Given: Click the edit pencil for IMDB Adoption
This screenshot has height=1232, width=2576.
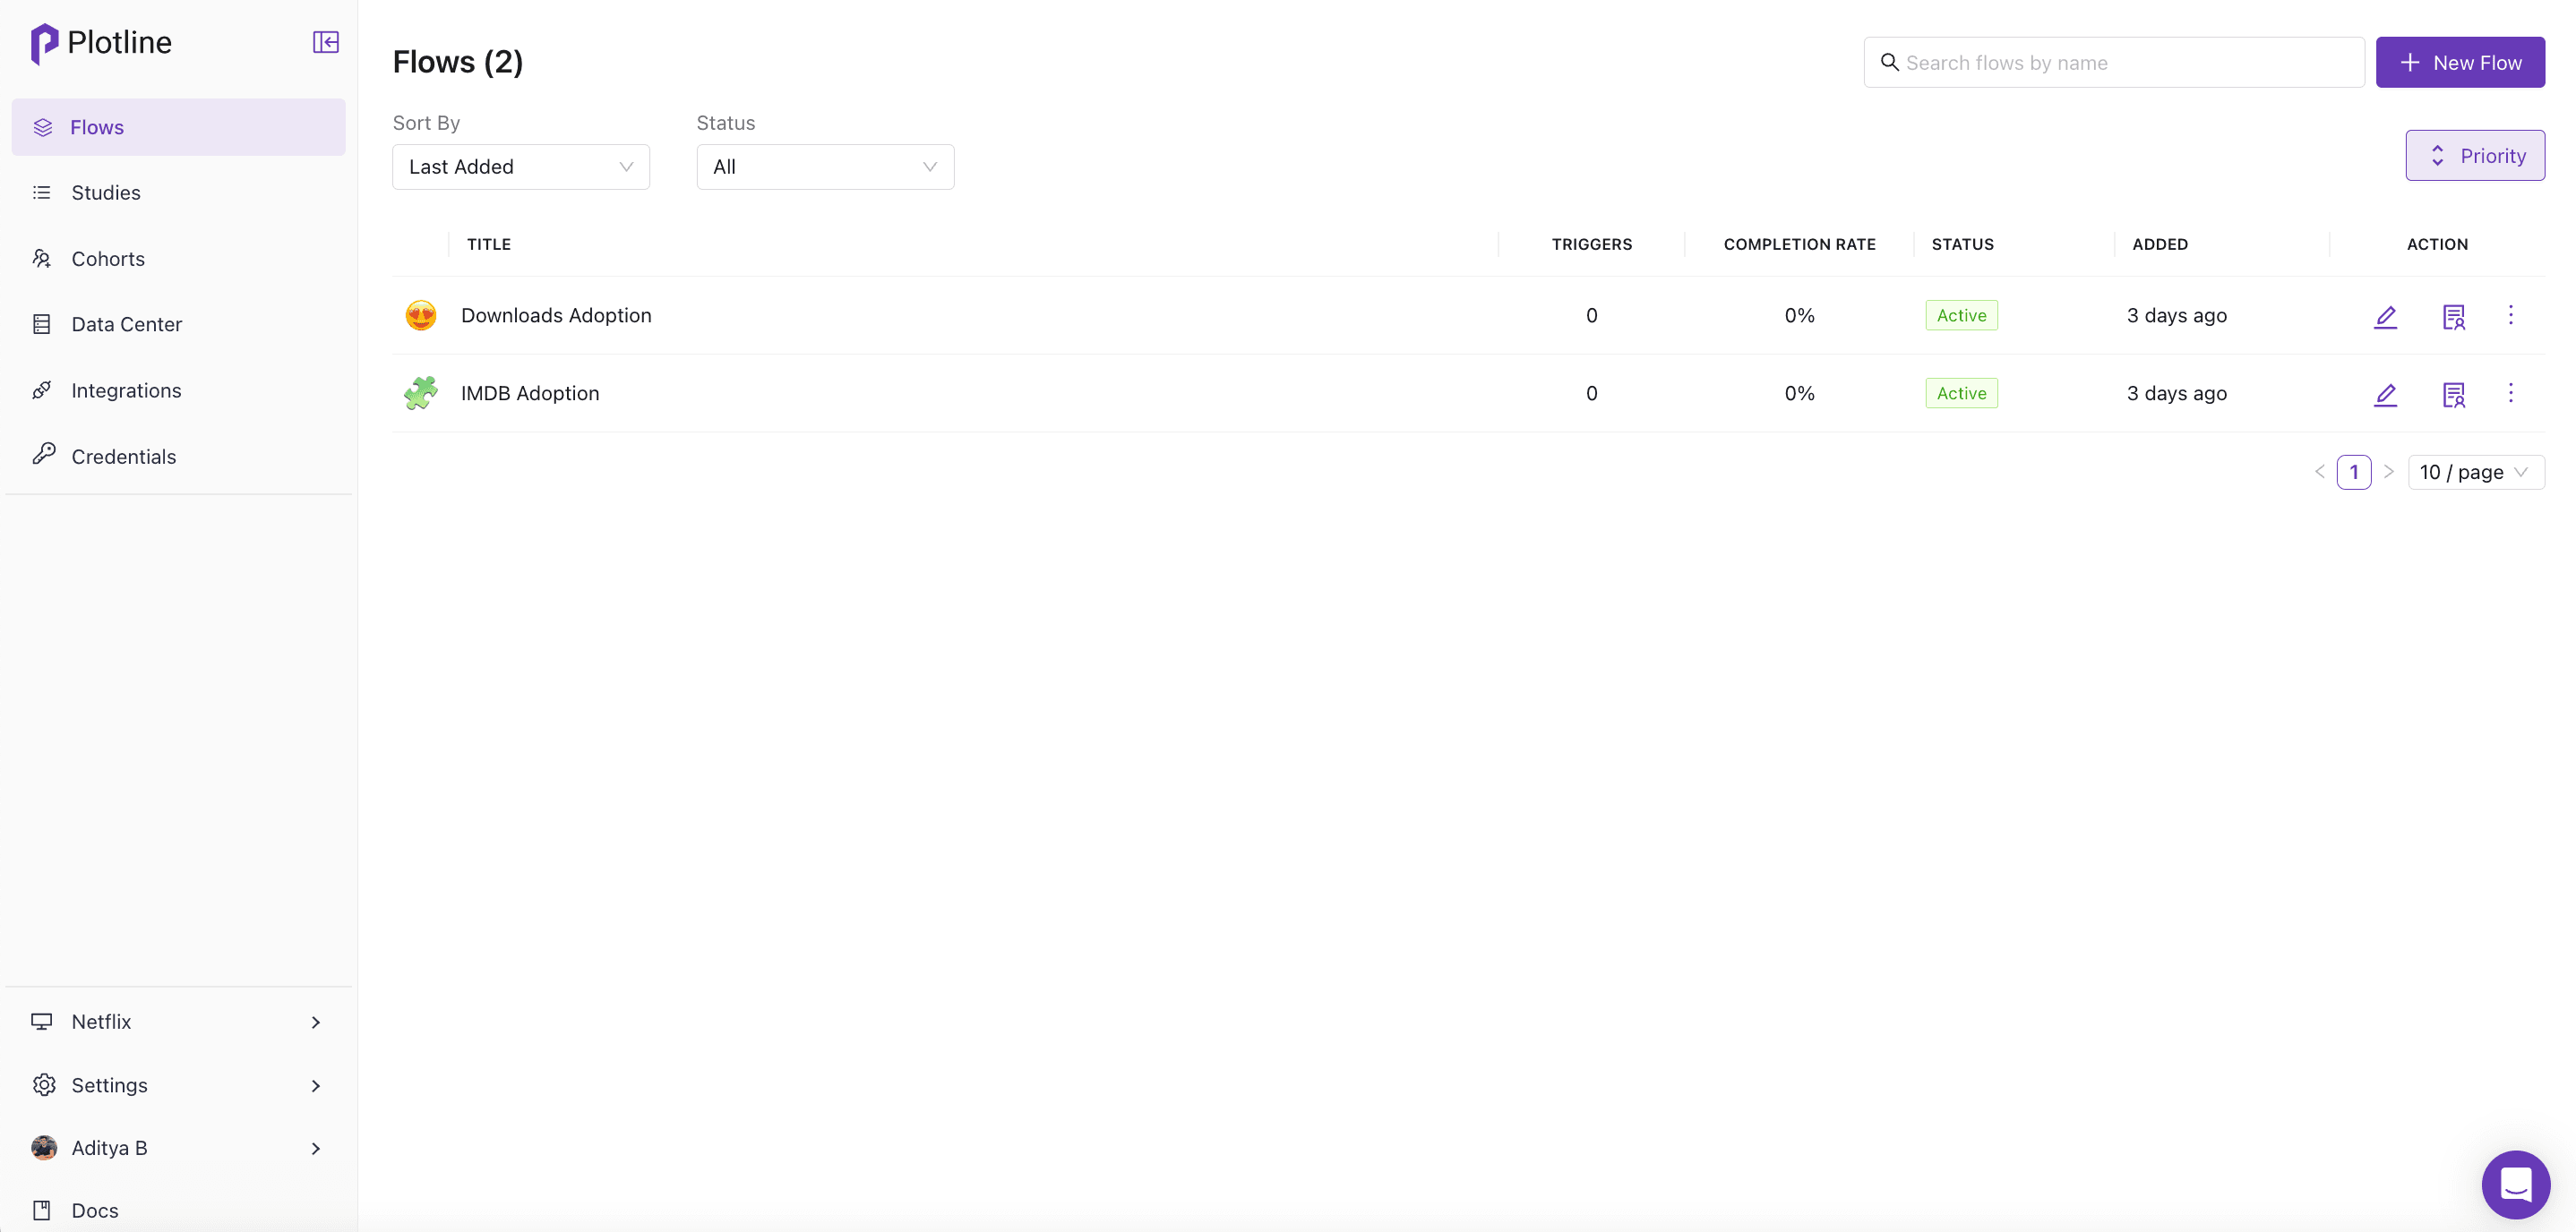Looking at the screenshot, I should 2385,394.
